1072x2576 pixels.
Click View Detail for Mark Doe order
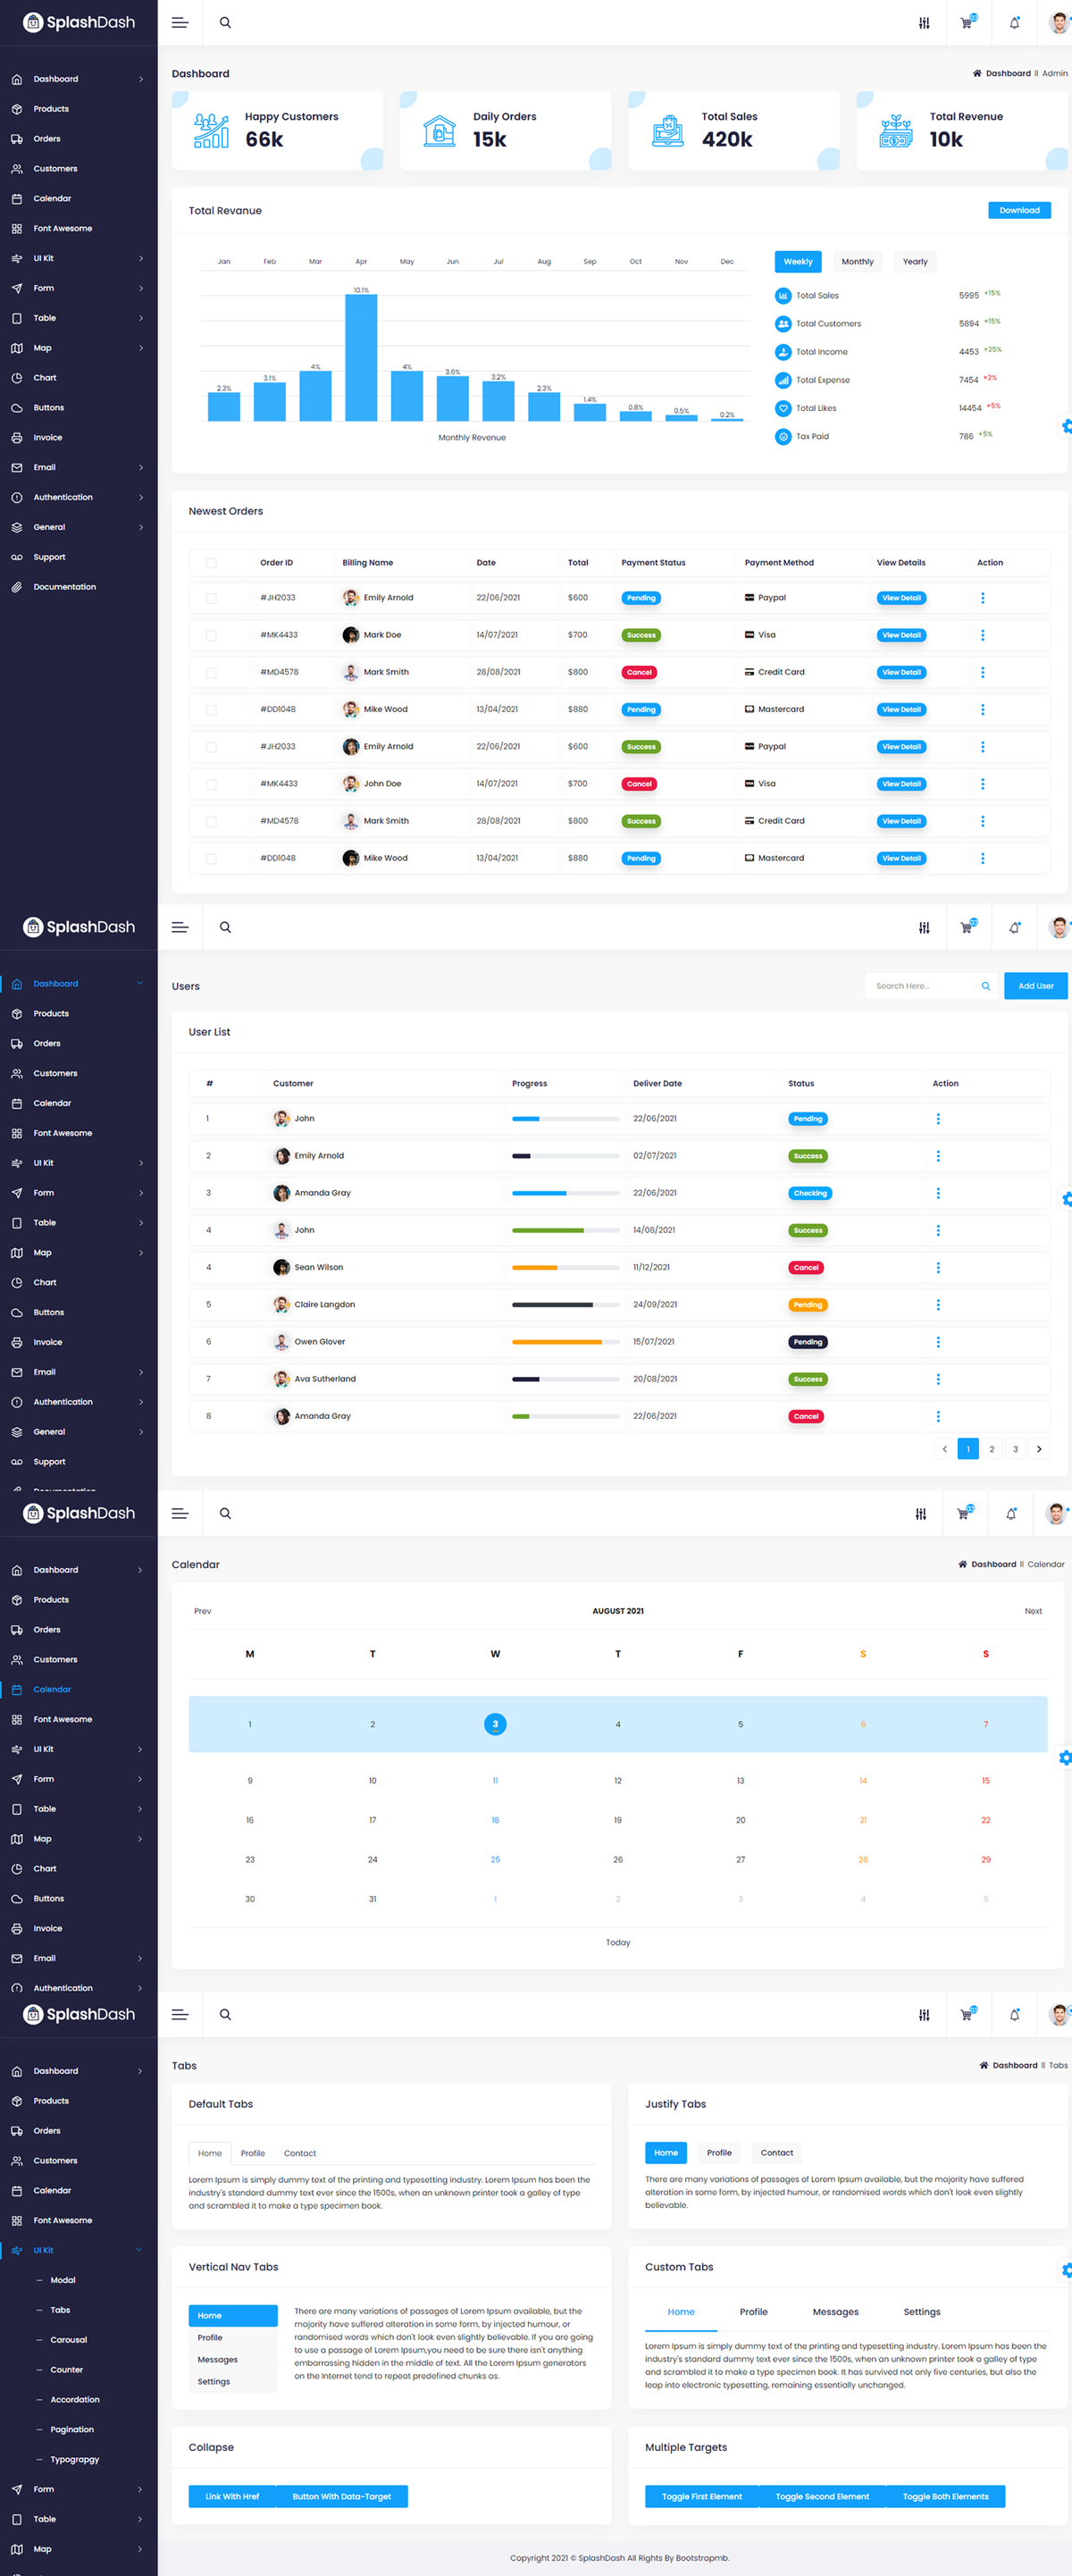coord(901,635)
